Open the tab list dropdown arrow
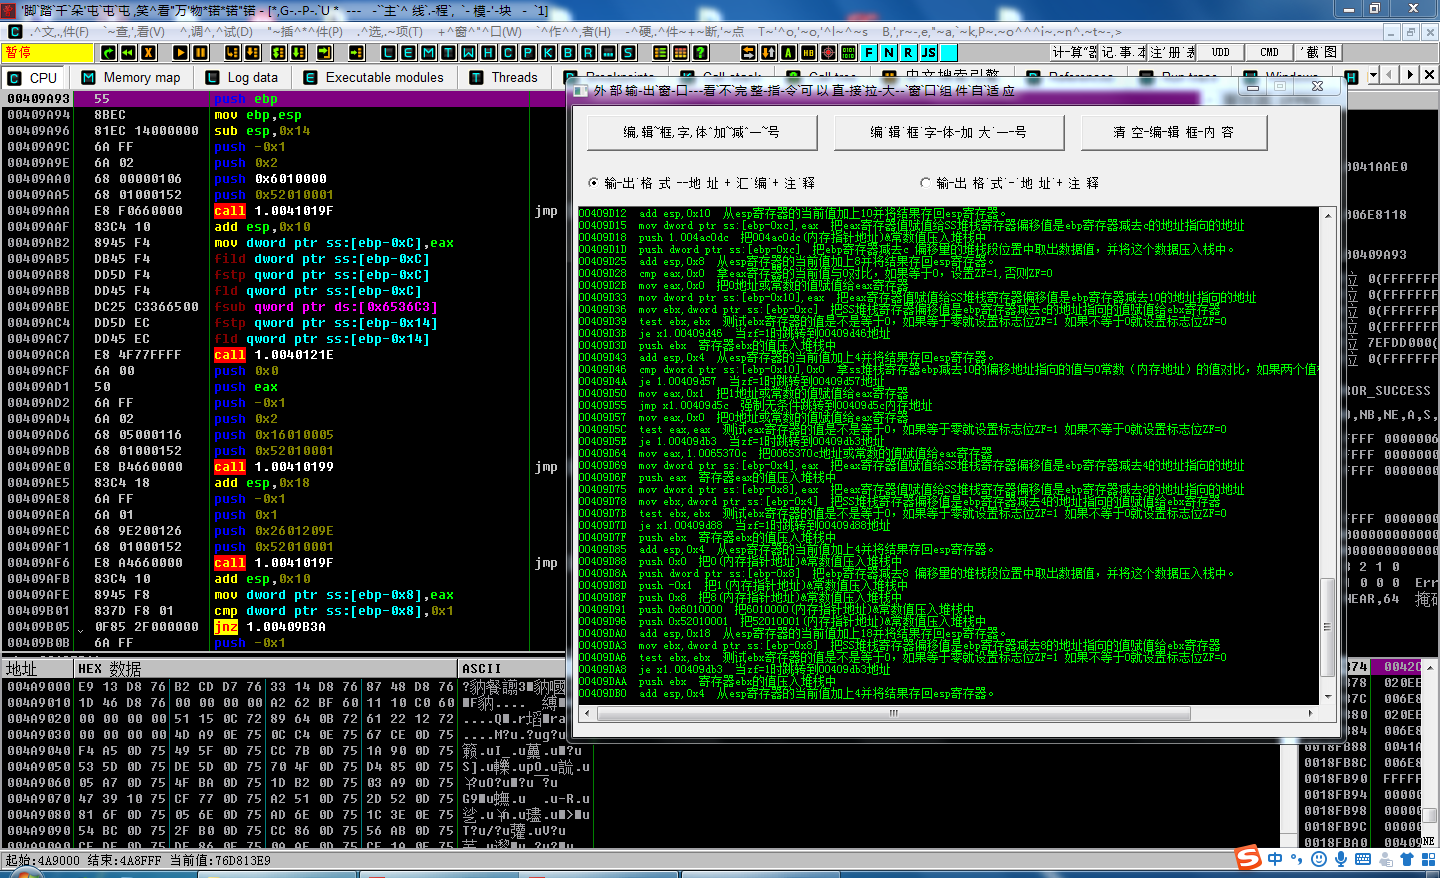1440x878 pixels. [x=1373, y=75]
